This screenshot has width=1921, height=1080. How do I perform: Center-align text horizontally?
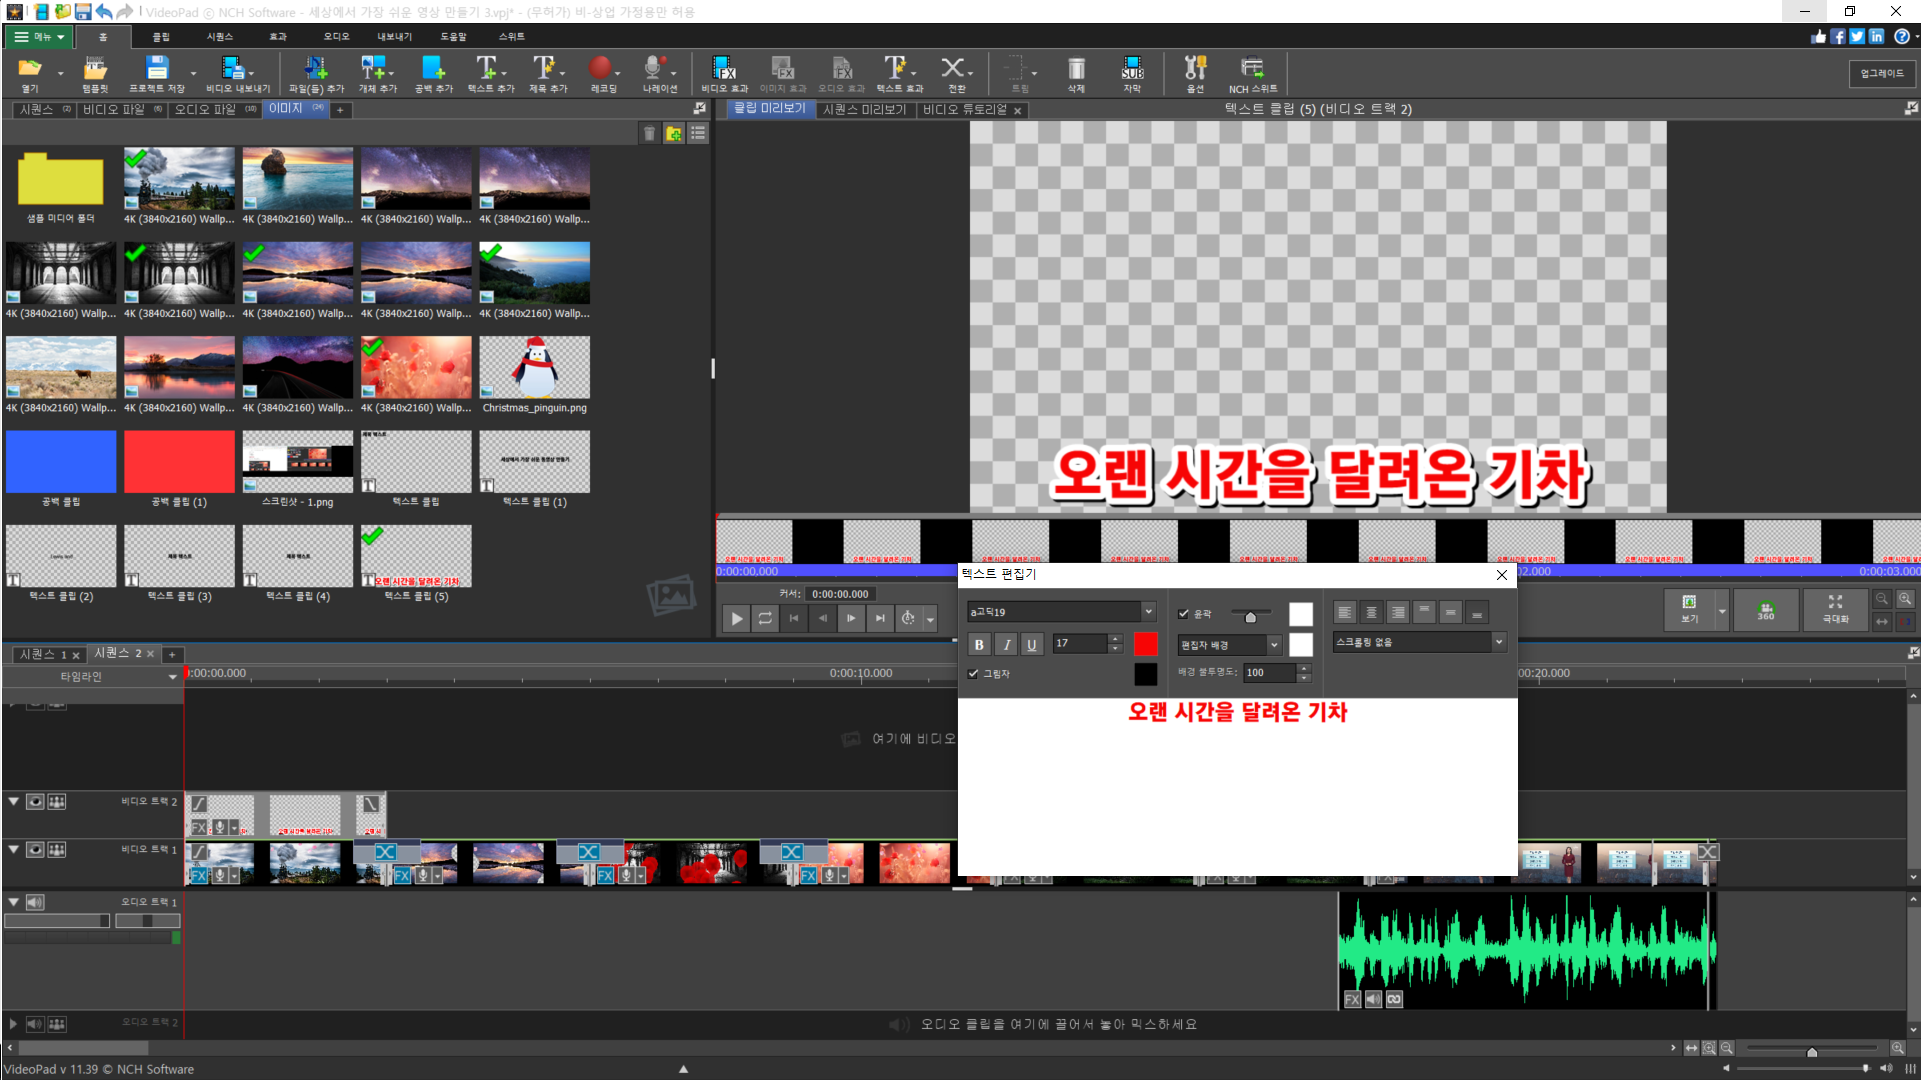(1371, 612)
